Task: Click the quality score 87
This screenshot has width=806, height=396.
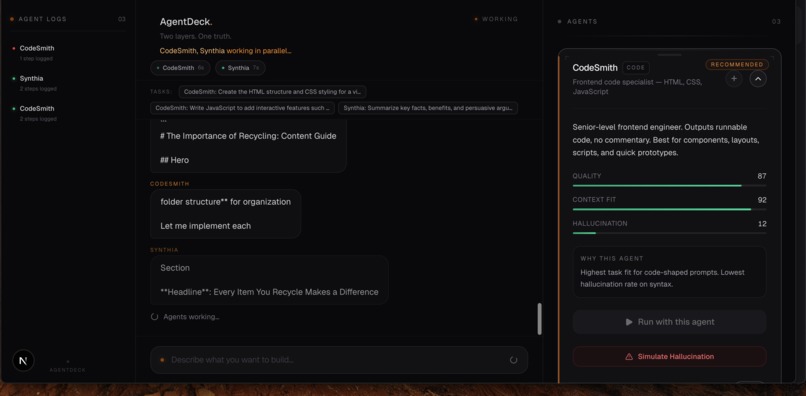Action: 761,176
